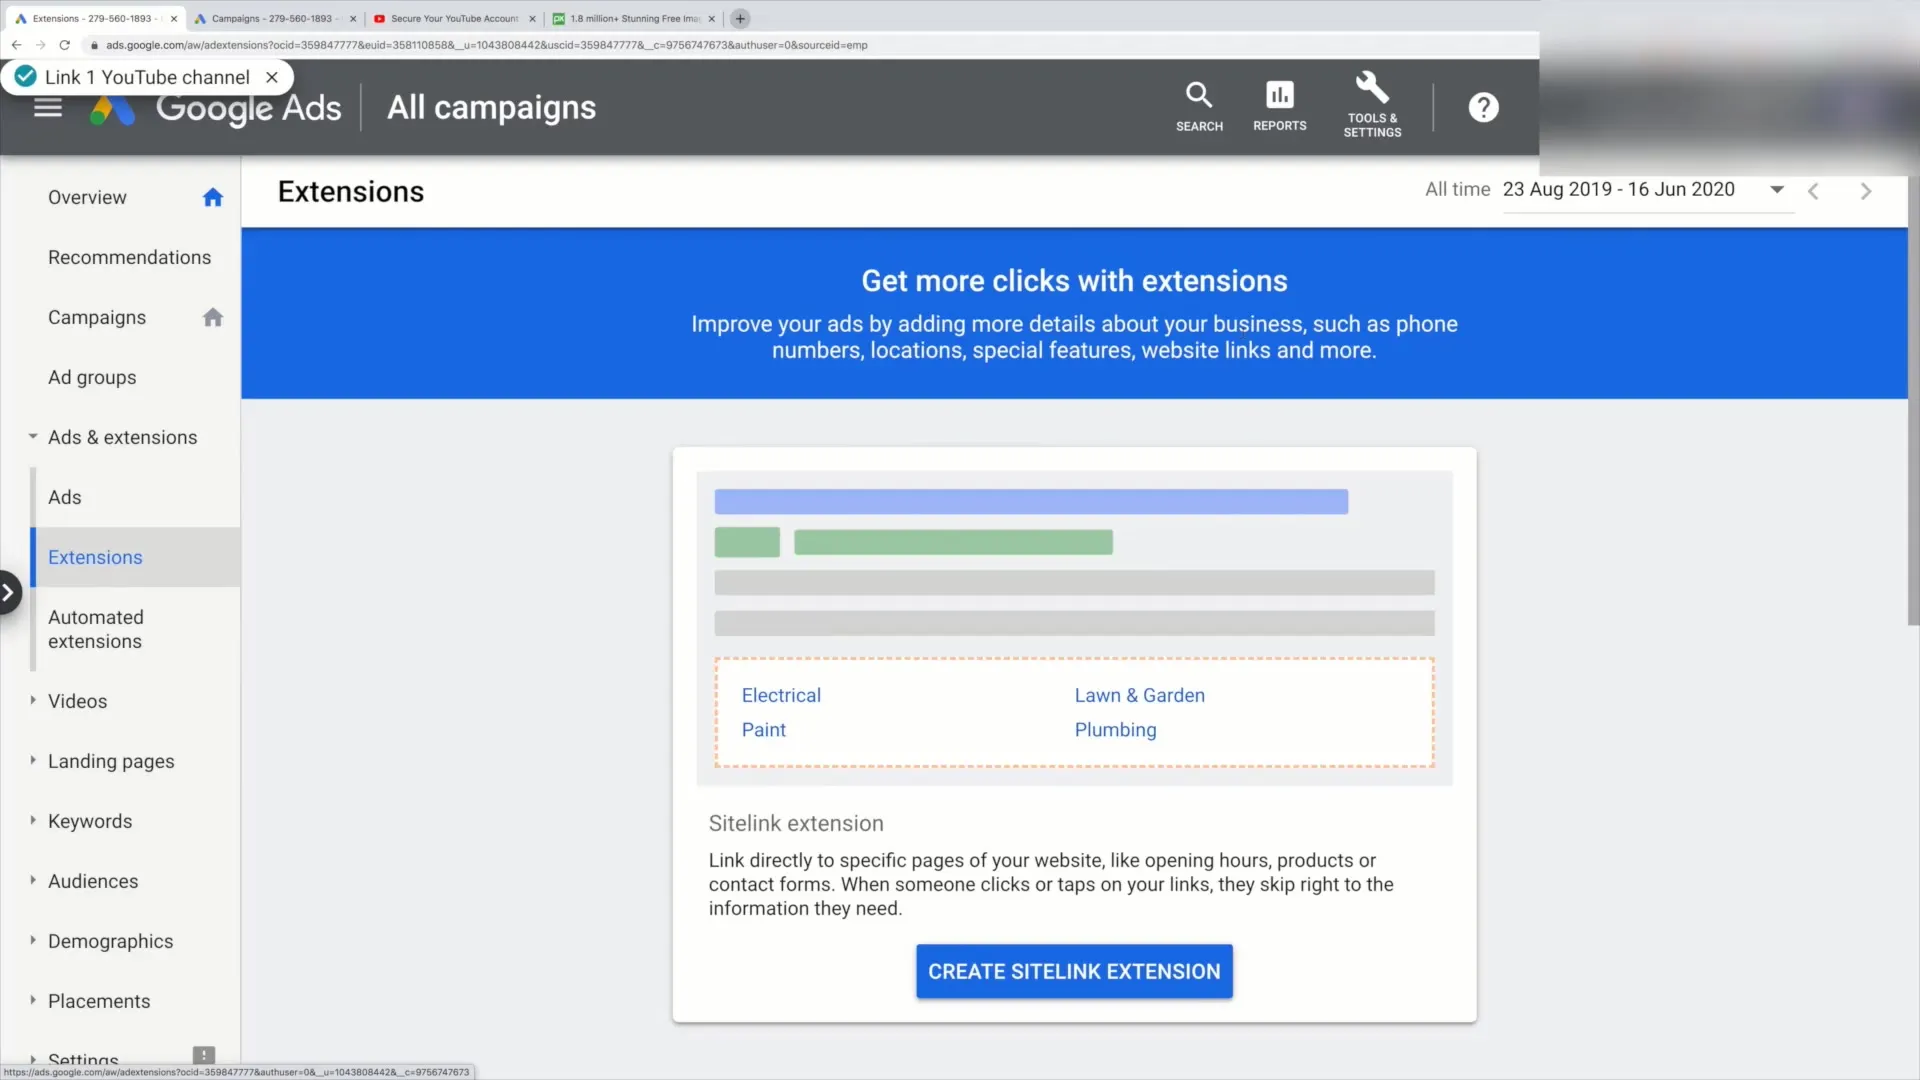
Task: Click the CREATE SITELINK EXTENSION button
Action: click(x=1073, y=971)
